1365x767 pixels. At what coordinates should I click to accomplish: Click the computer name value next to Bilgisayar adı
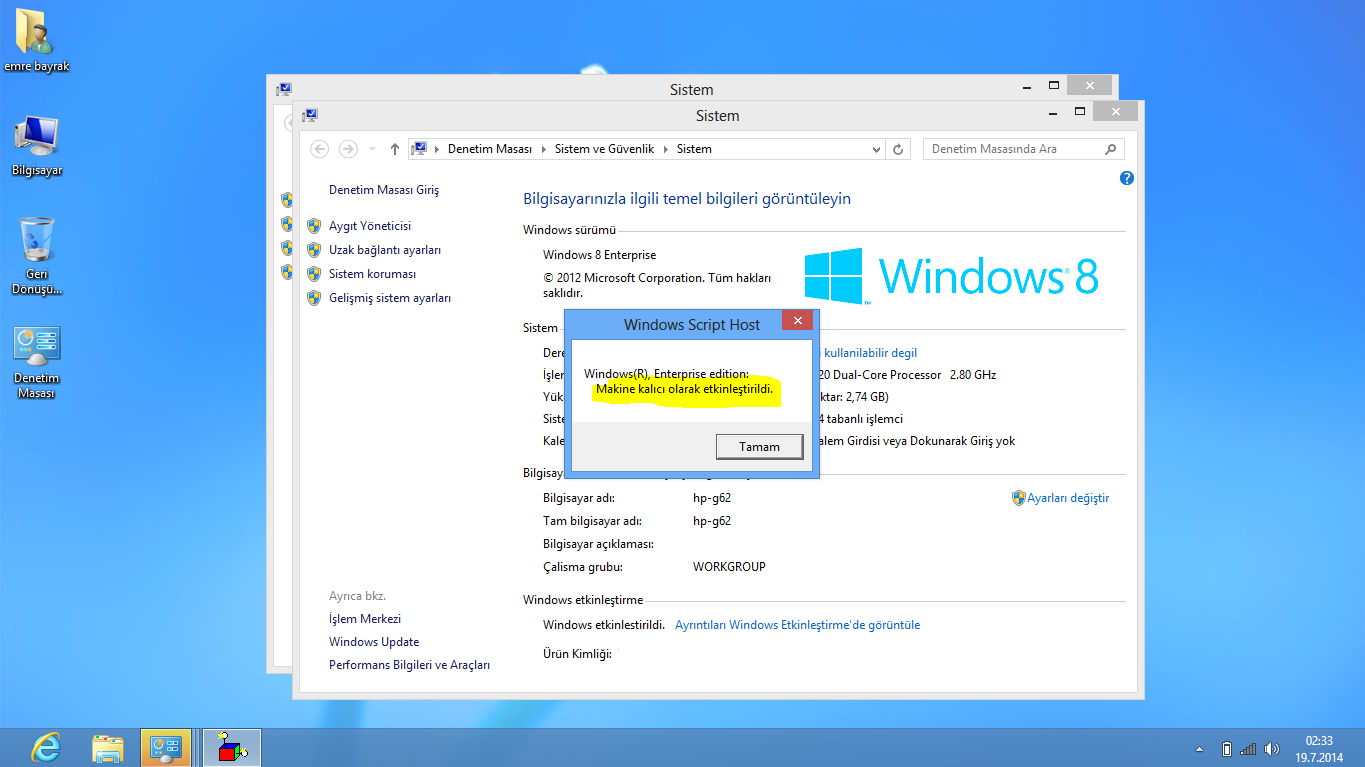tap(712, 498)
